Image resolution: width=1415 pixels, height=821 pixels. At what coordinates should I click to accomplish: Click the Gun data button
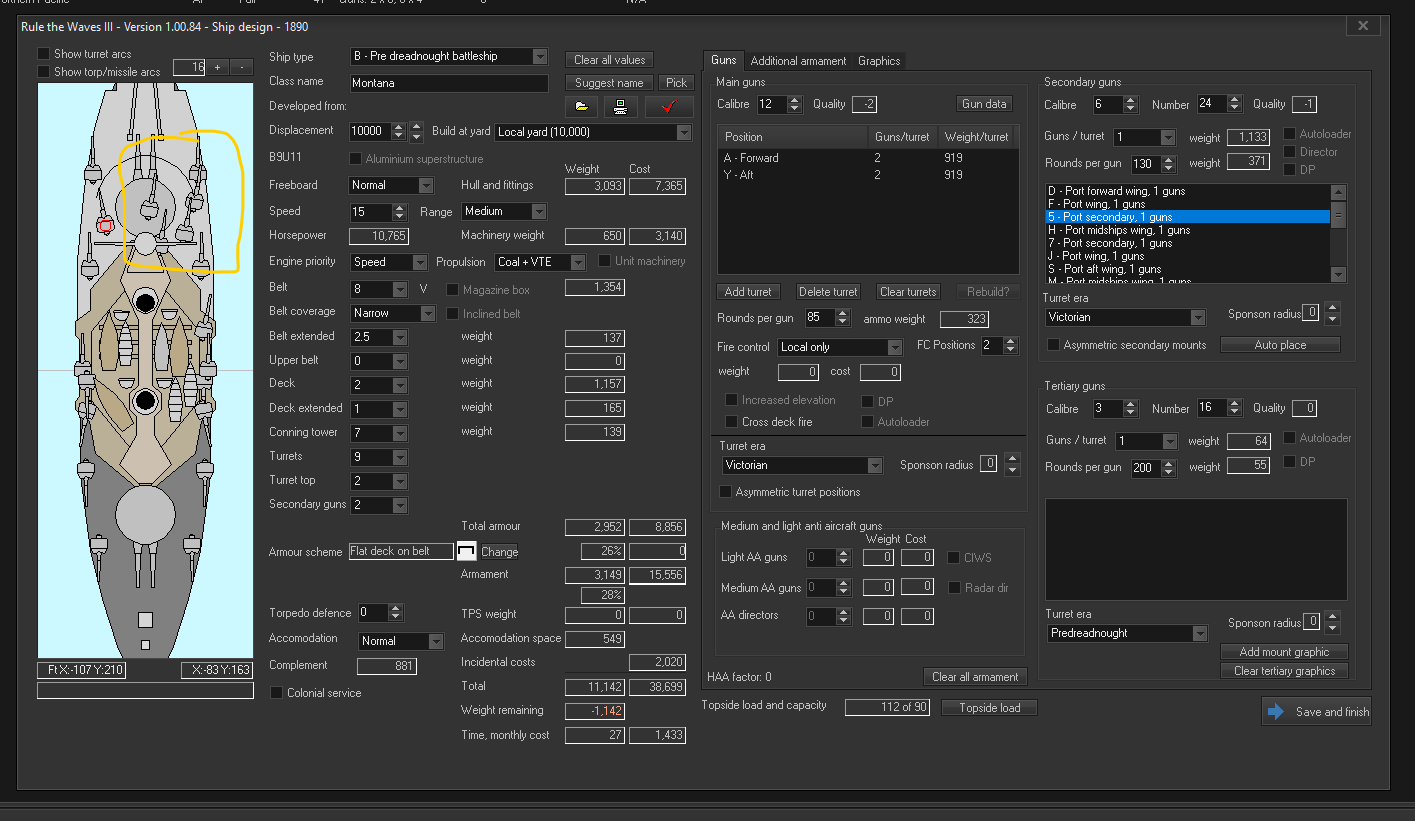(984, 104)
